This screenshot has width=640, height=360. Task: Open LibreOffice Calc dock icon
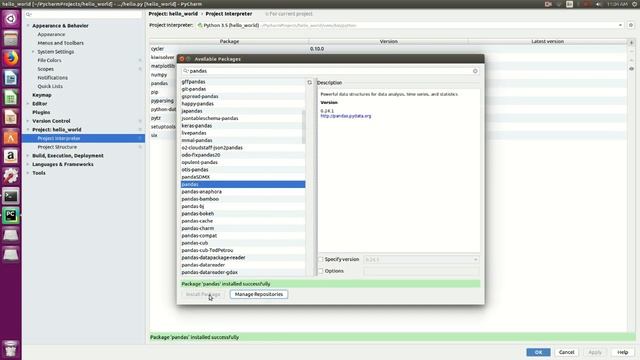click(x=11, y=98)
